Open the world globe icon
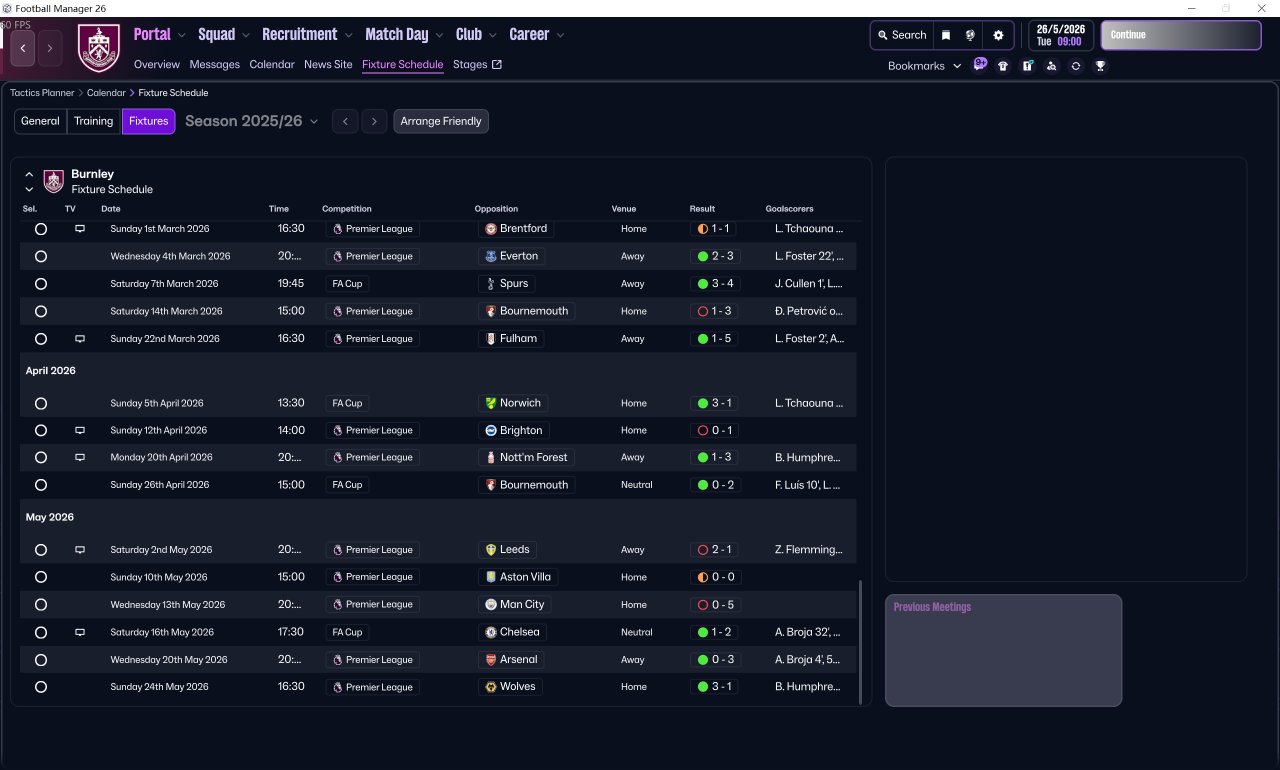Viewport: 1280px width, 770px height. pos(970,35)
